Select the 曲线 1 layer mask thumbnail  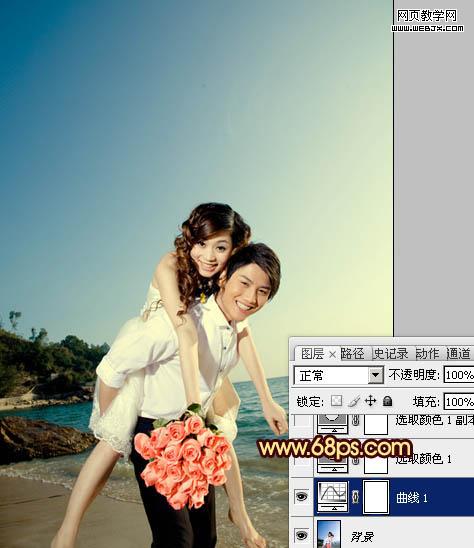(376, 497)
